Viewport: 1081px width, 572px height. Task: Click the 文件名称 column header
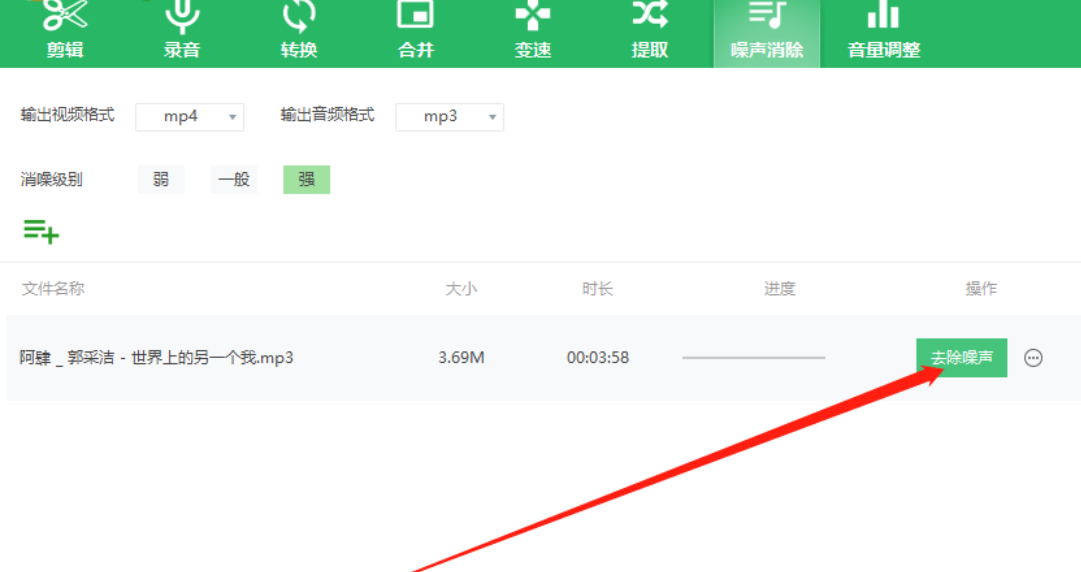(53, 289)
